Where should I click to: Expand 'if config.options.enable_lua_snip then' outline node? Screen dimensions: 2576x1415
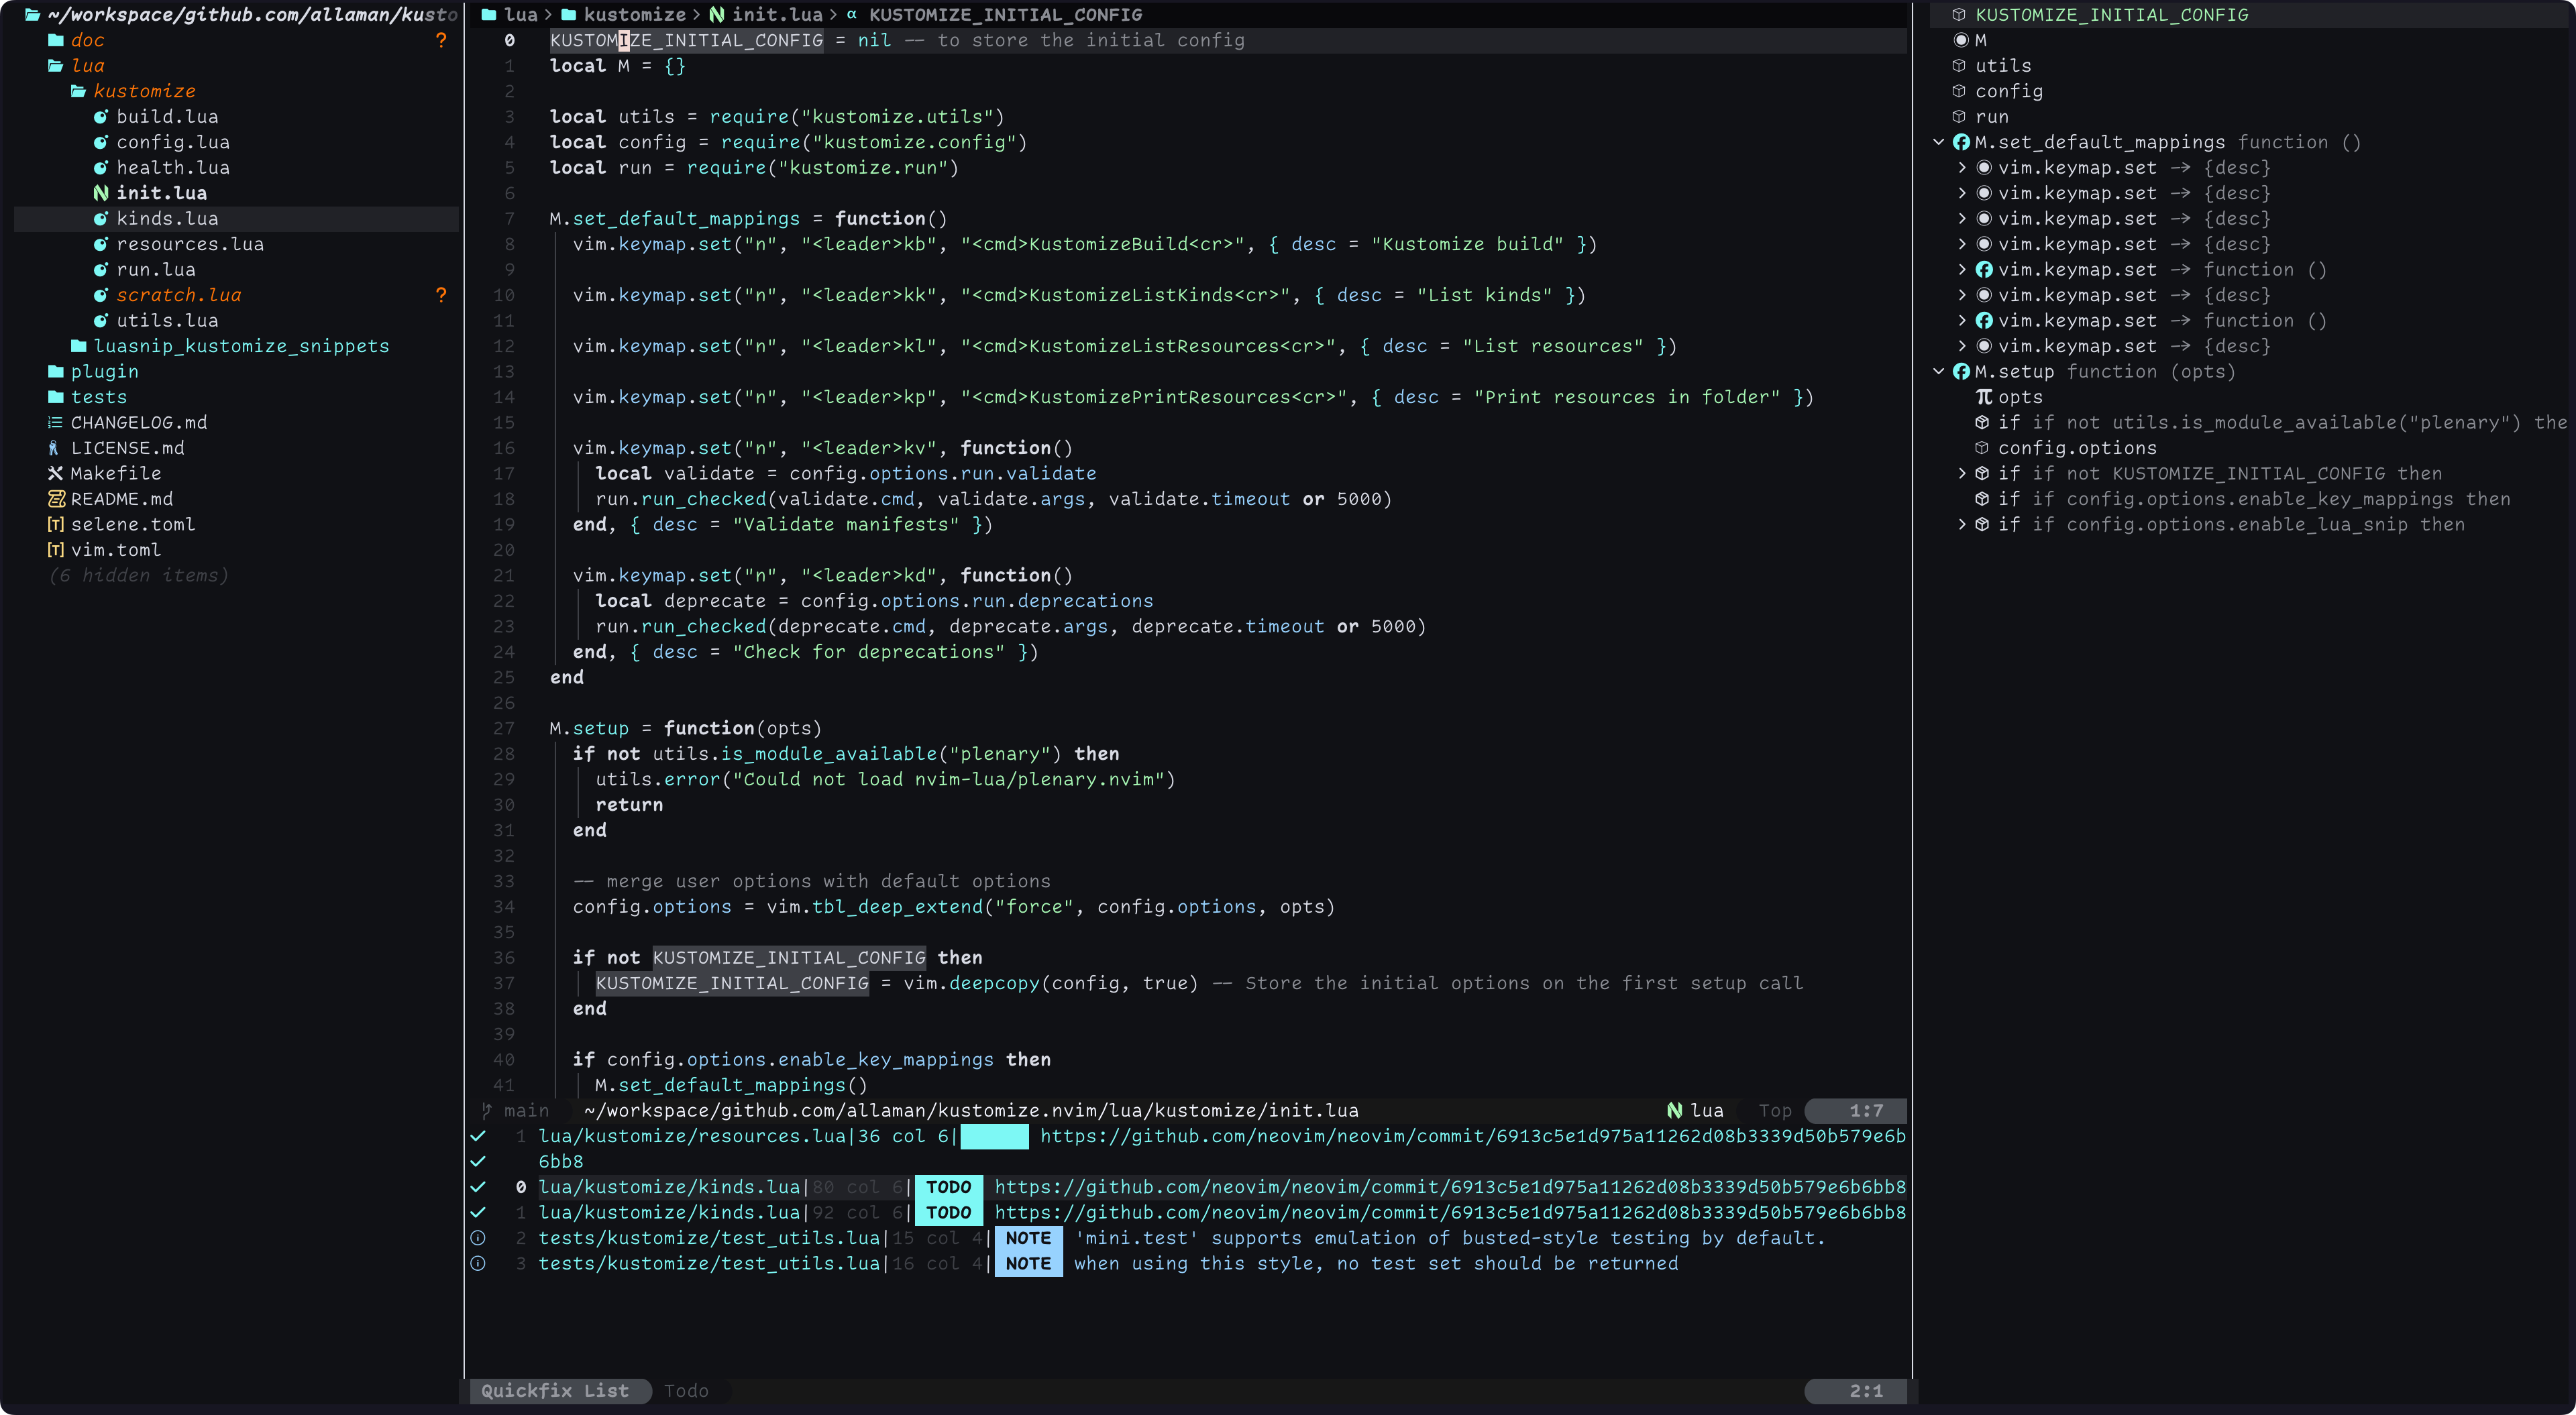(x=1962, y=524)
